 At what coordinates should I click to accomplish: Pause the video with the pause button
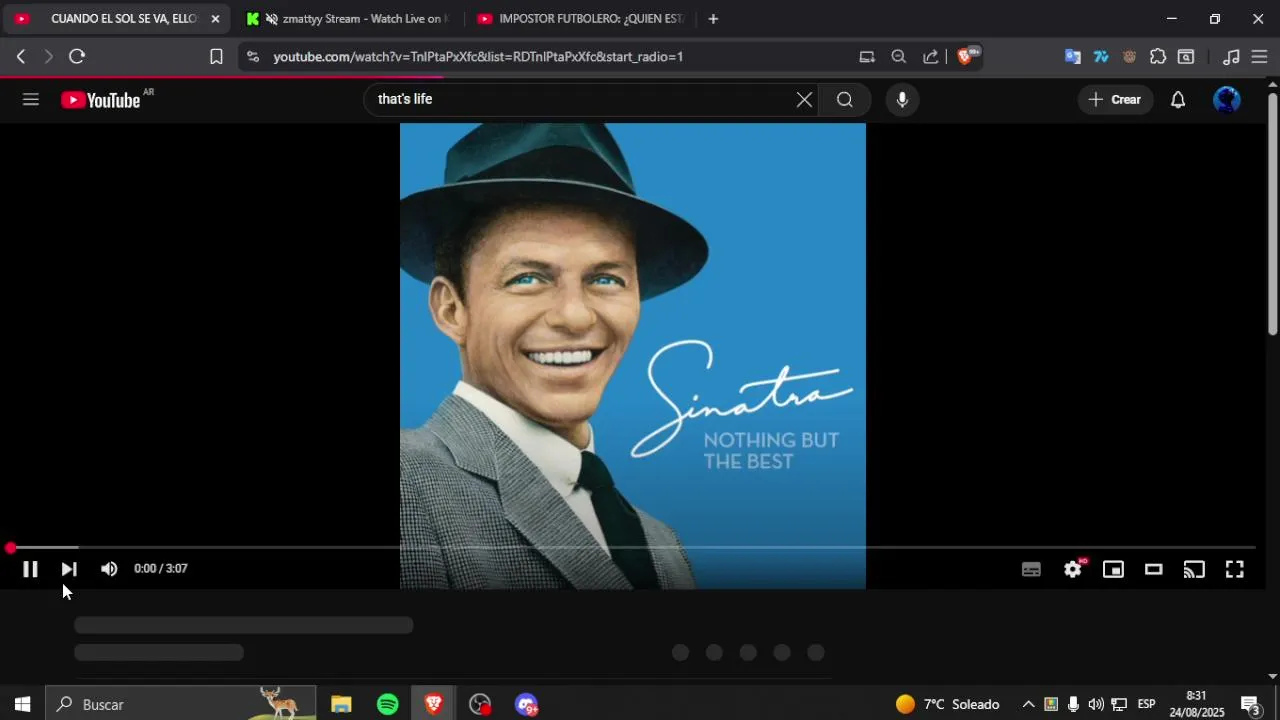30,569
